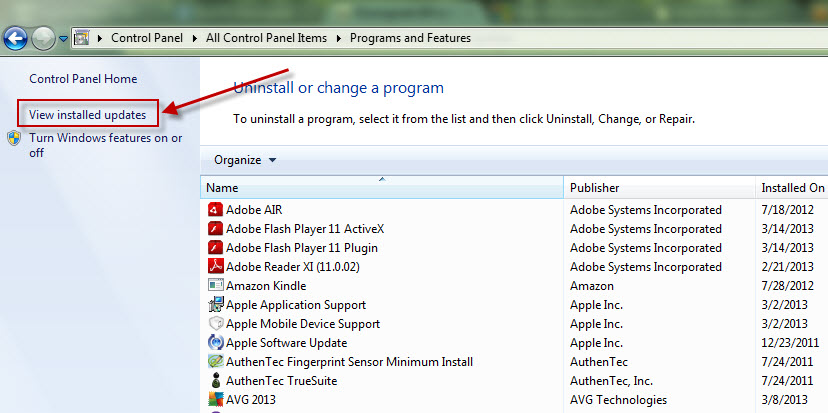Open Control Panel Home link
The image size is (828, 413).
click(83, 79)
